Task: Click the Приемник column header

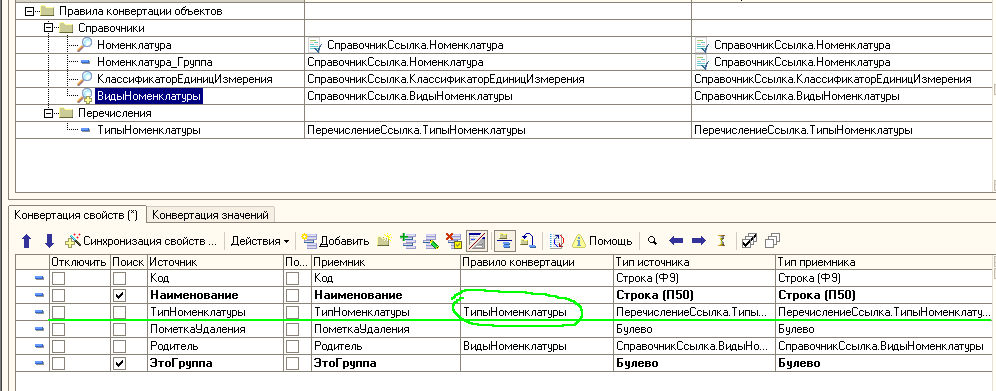Action: click(x=386, y=262)
